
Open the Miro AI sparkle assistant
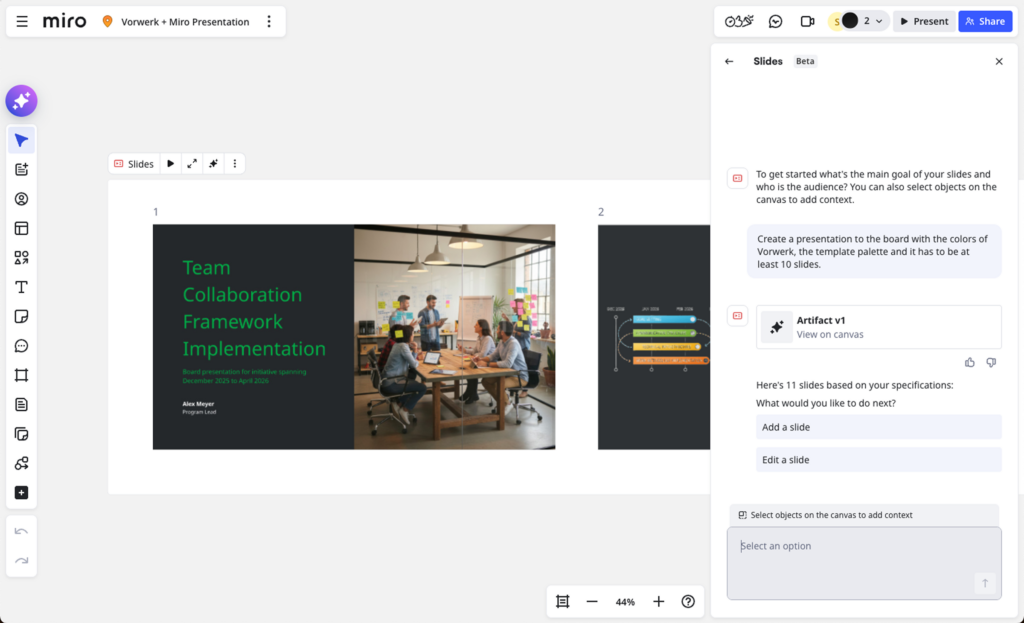tap(21, 101)
